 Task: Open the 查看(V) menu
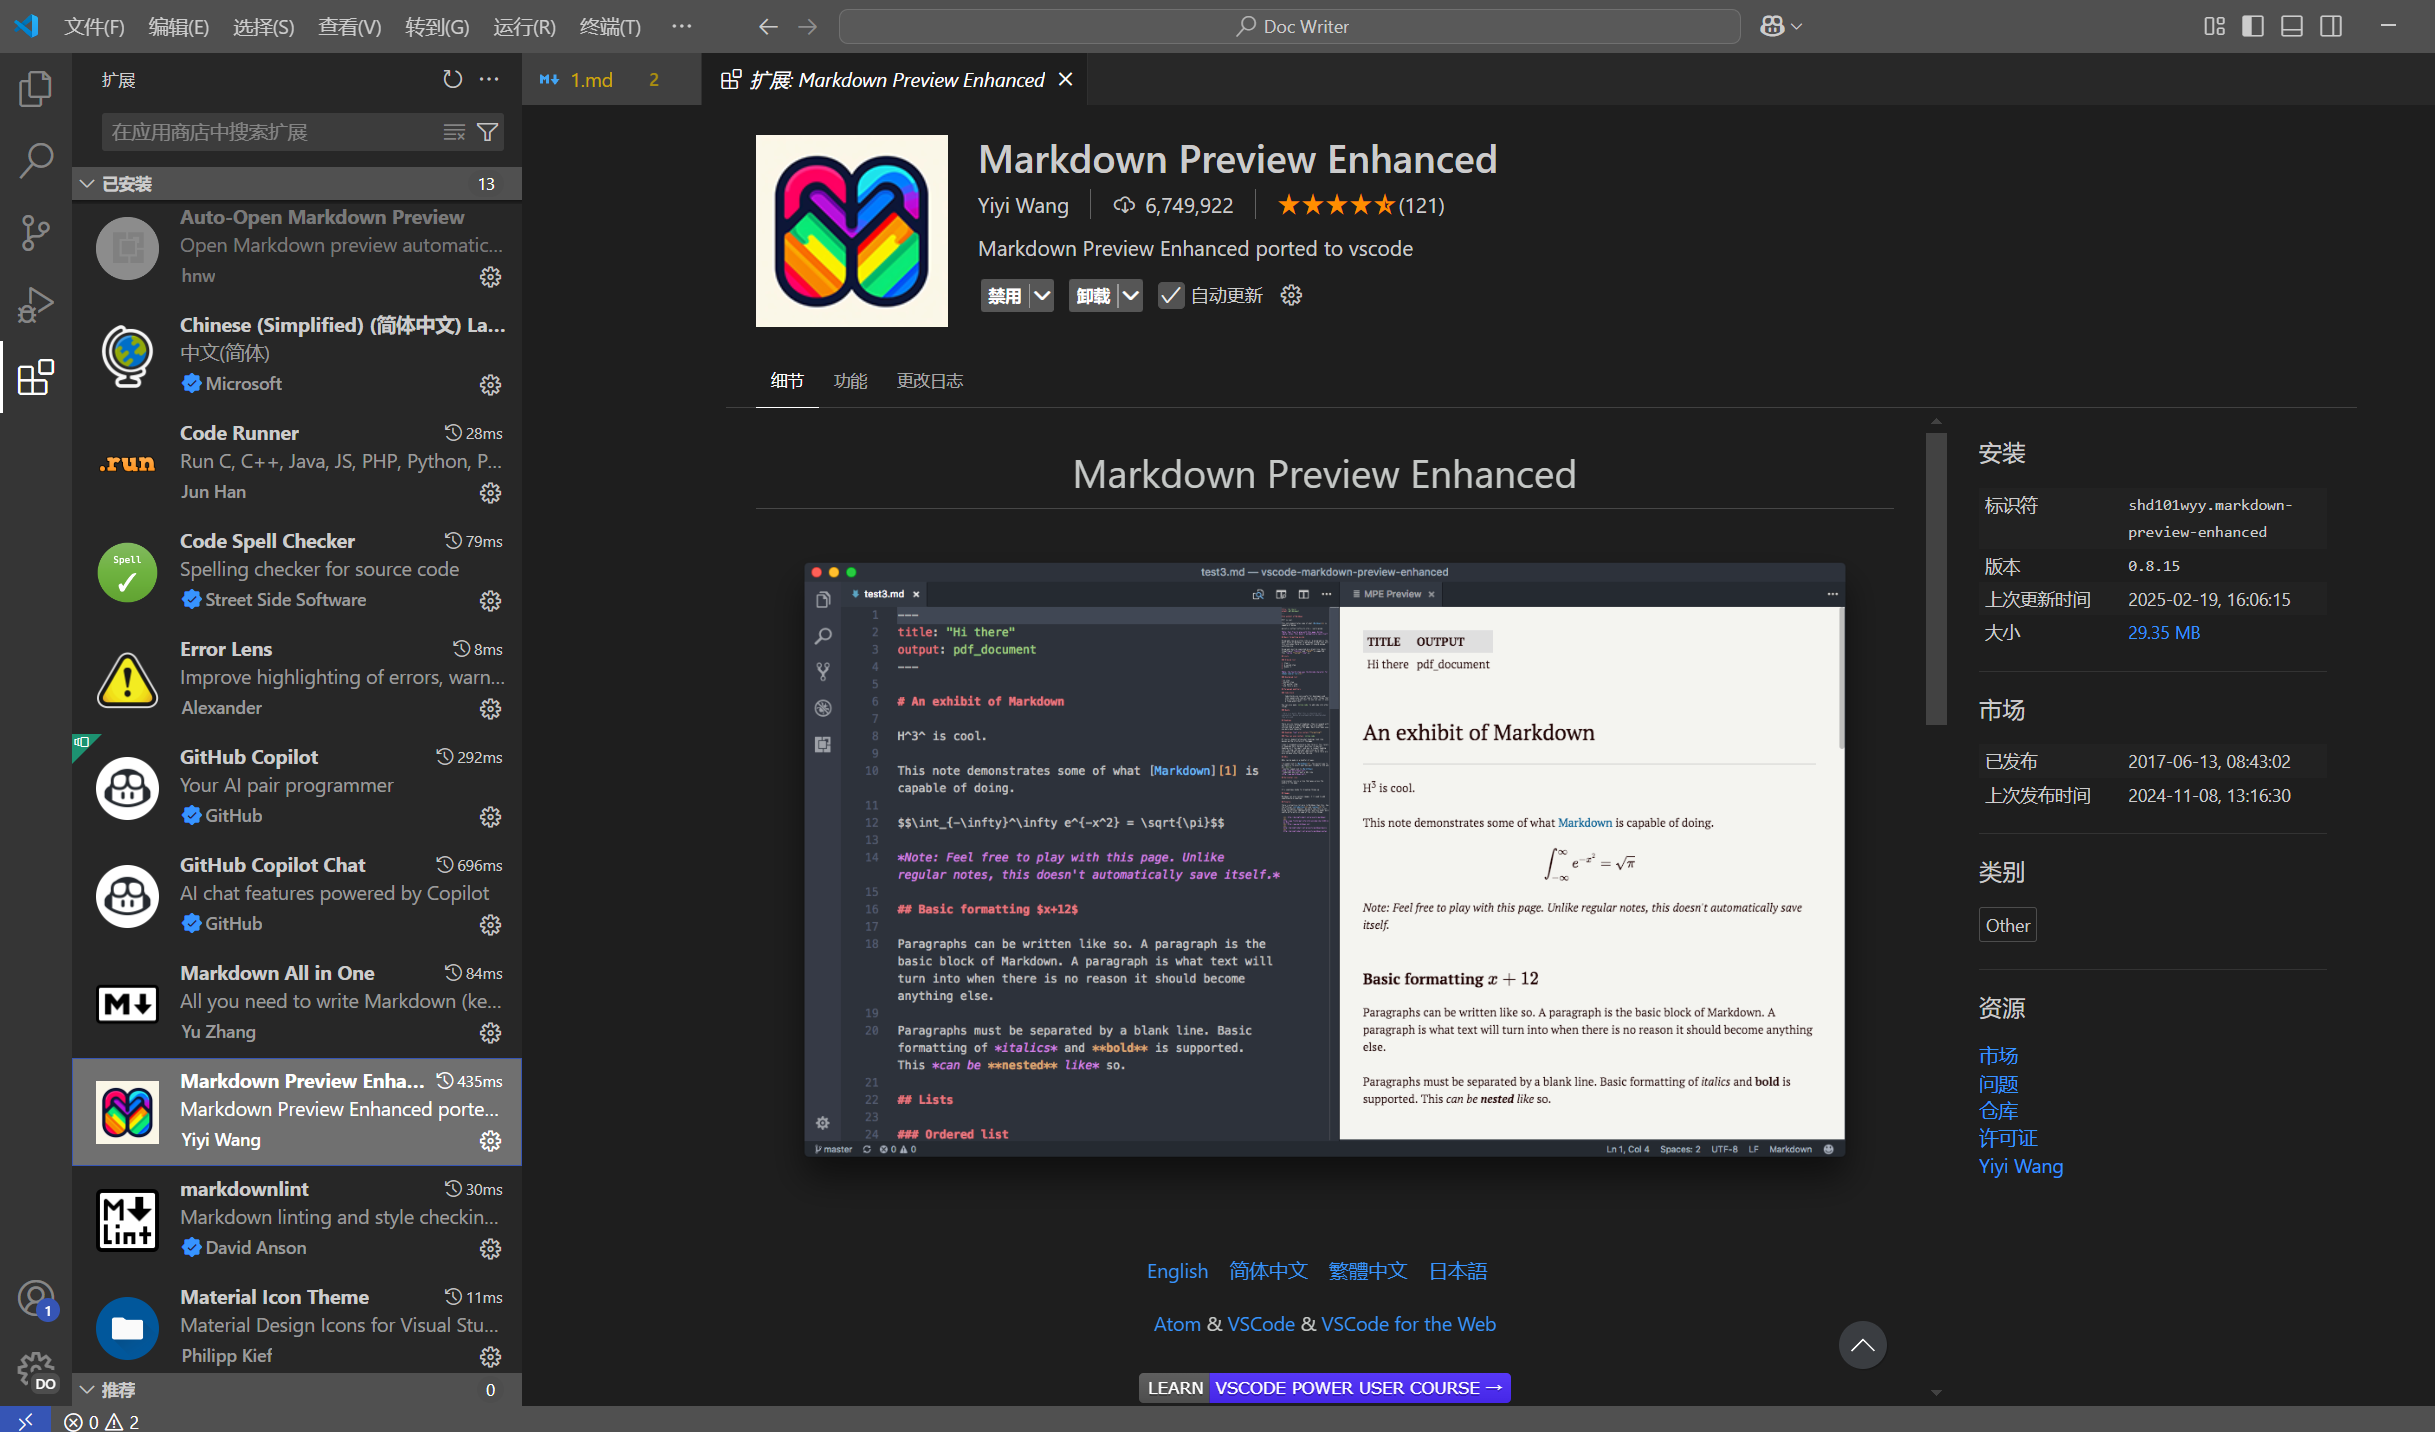coord(348,27)
